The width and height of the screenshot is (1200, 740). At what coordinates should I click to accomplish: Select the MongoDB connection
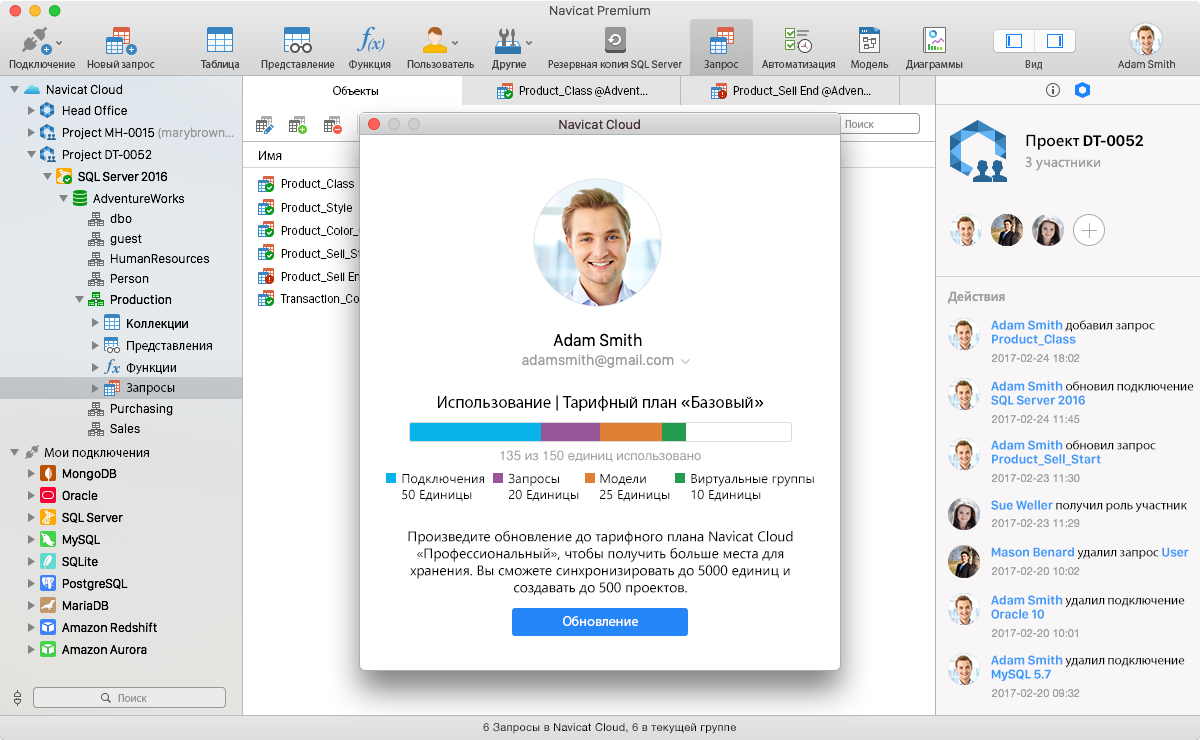click(89, 474)
